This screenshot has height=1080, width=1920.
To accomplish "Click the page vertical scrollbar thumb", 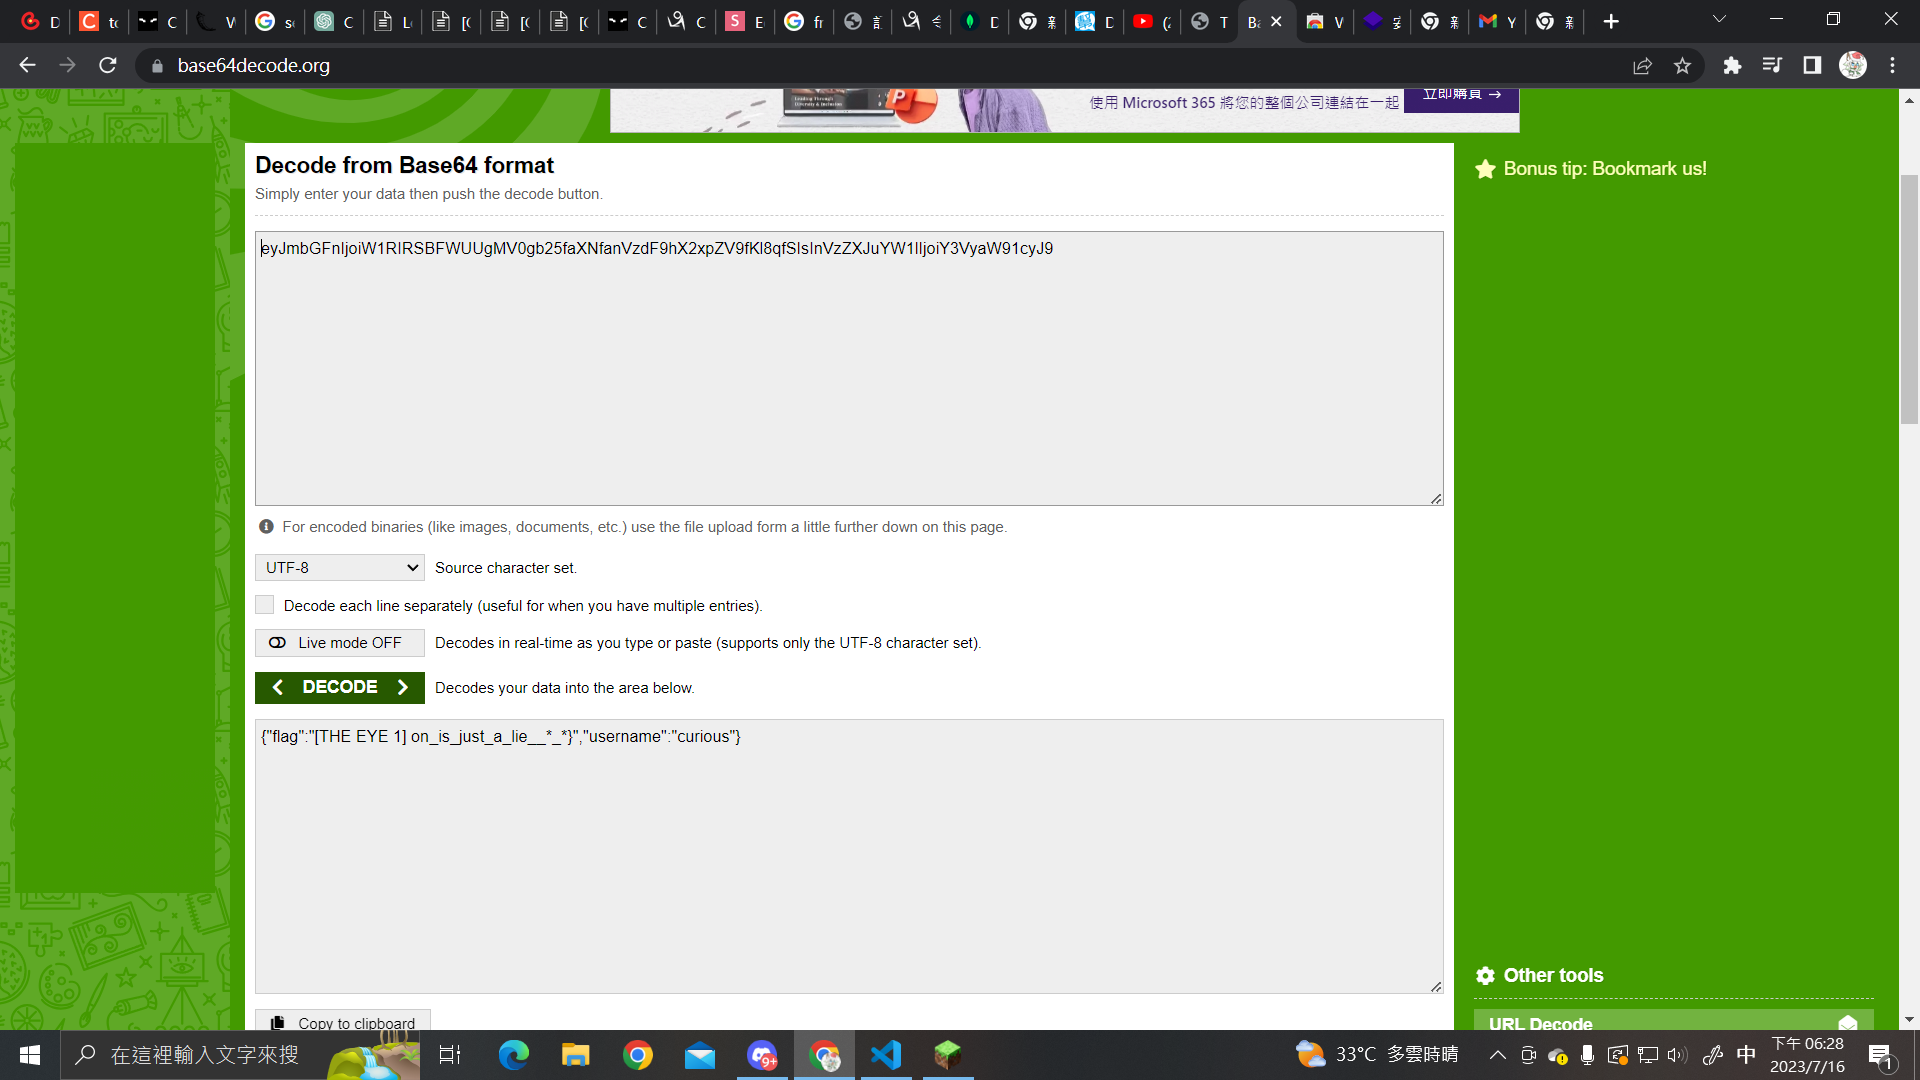I will [1909, 300].
